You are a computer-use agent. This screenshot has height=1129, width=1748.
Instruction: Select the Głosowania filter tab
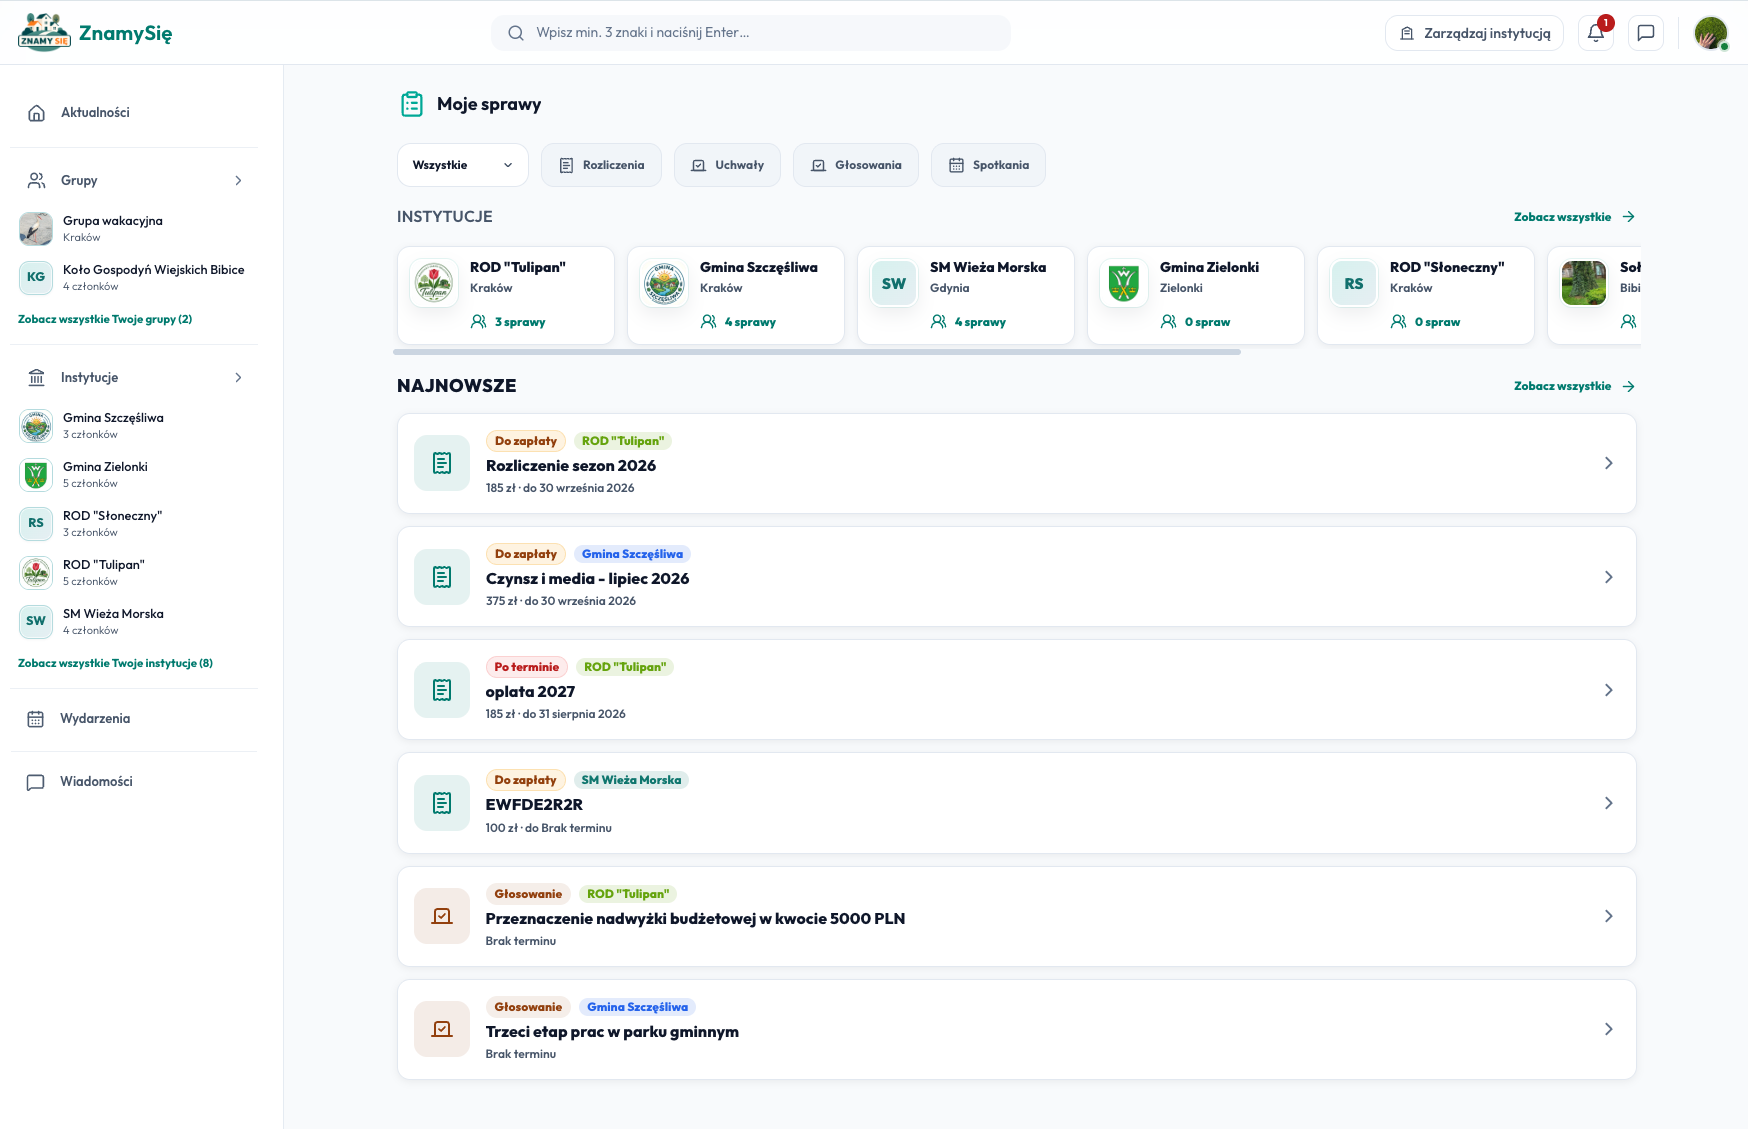point(856,165)
